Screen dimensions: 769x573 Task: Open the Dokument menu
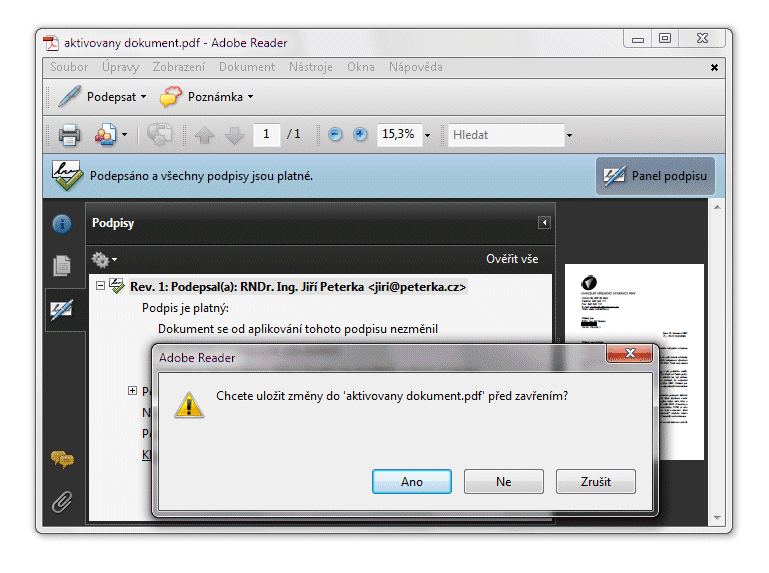click(247, 67)
